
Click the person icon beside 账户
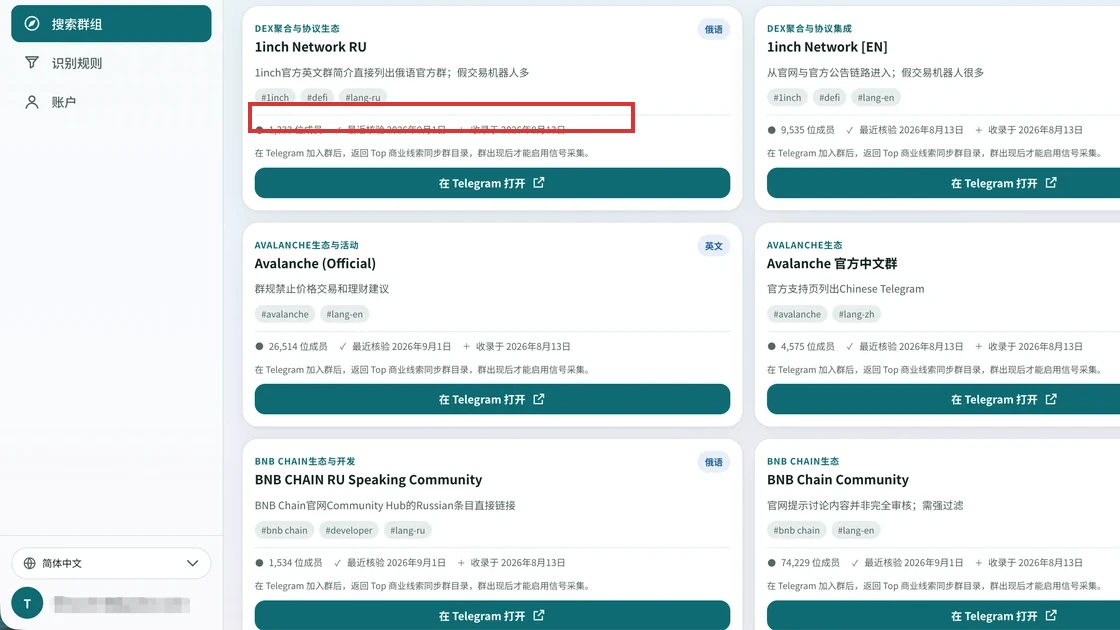[x=31, y=102]
